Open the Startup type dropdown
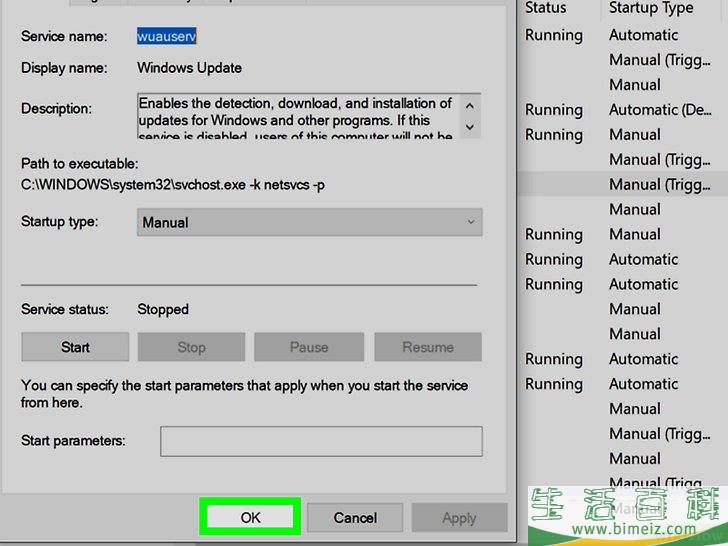728x546 pixels. tap(310, 222)
